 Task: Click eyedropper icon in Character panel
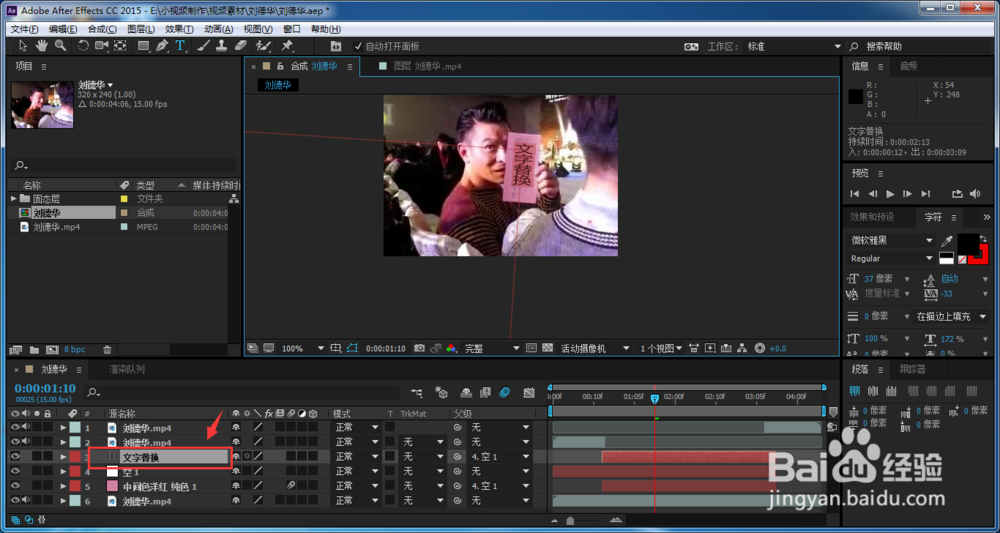tap(947, 241)
